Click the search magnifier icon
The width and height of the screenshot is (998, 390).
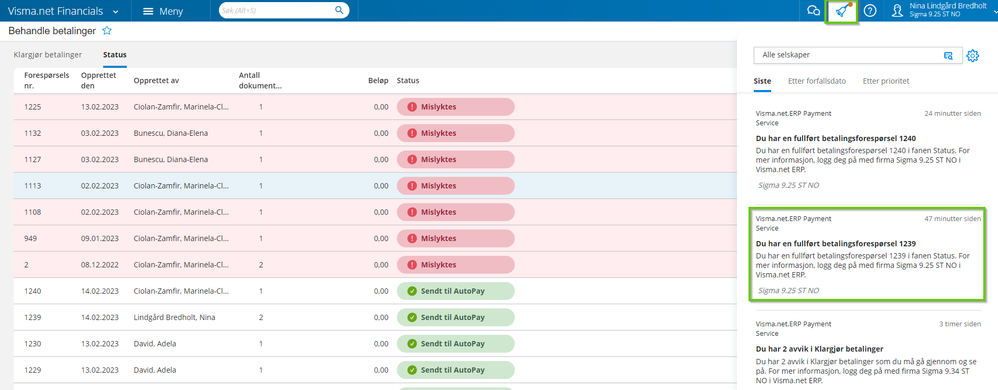click(x=339, y=10)
